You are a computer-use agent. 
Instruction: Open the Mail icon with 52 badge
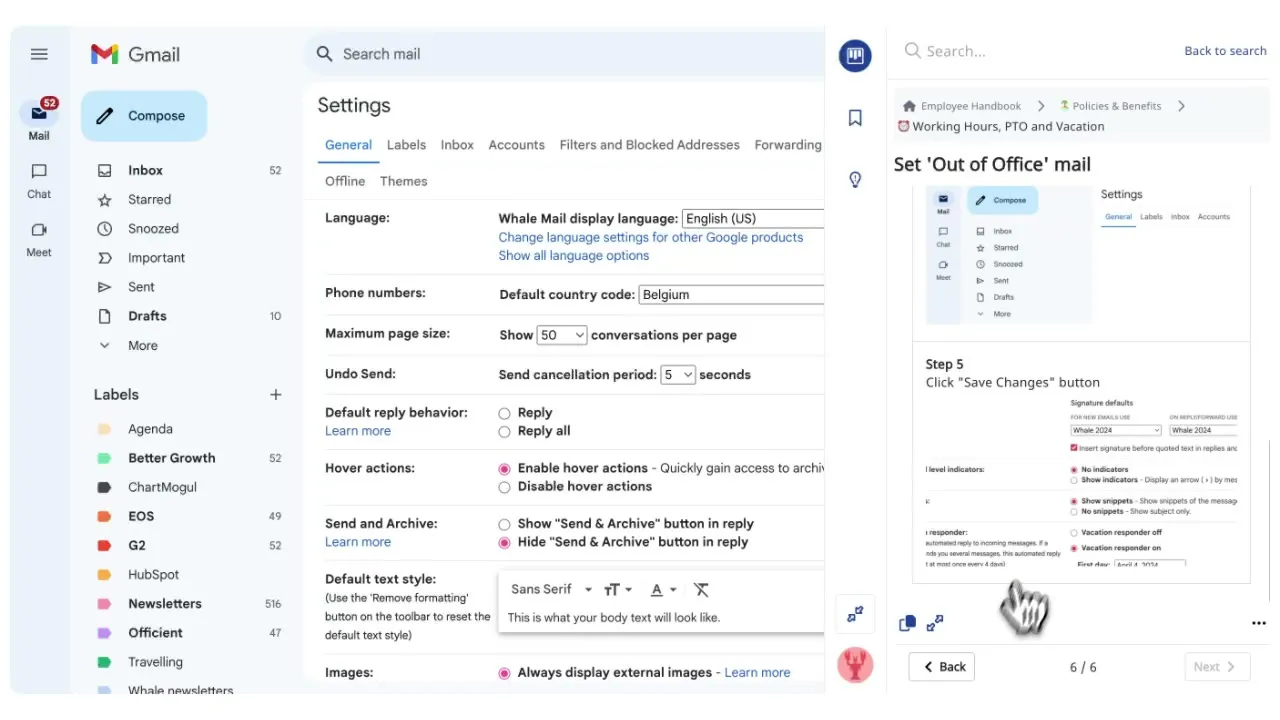tap(39, 113)
